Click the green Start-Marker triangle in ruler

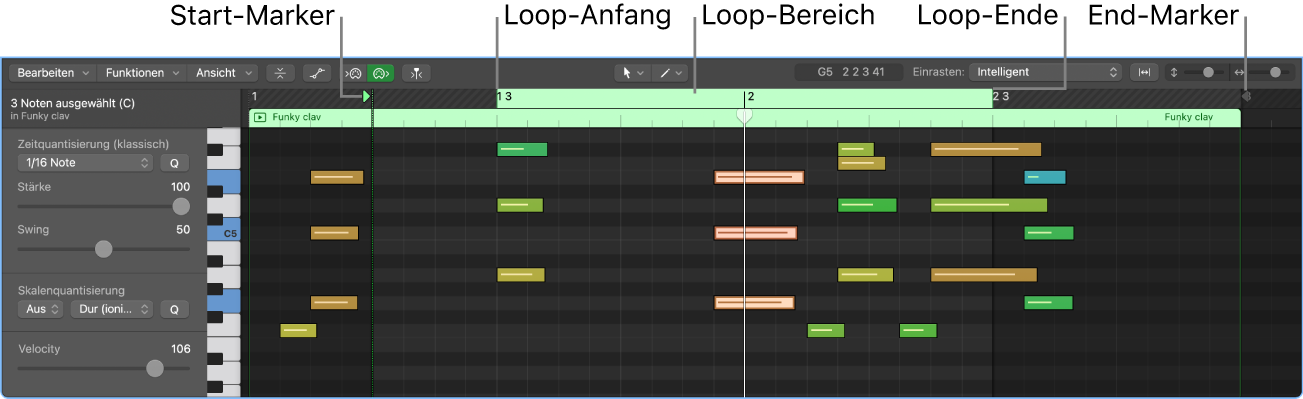(367, 97)
